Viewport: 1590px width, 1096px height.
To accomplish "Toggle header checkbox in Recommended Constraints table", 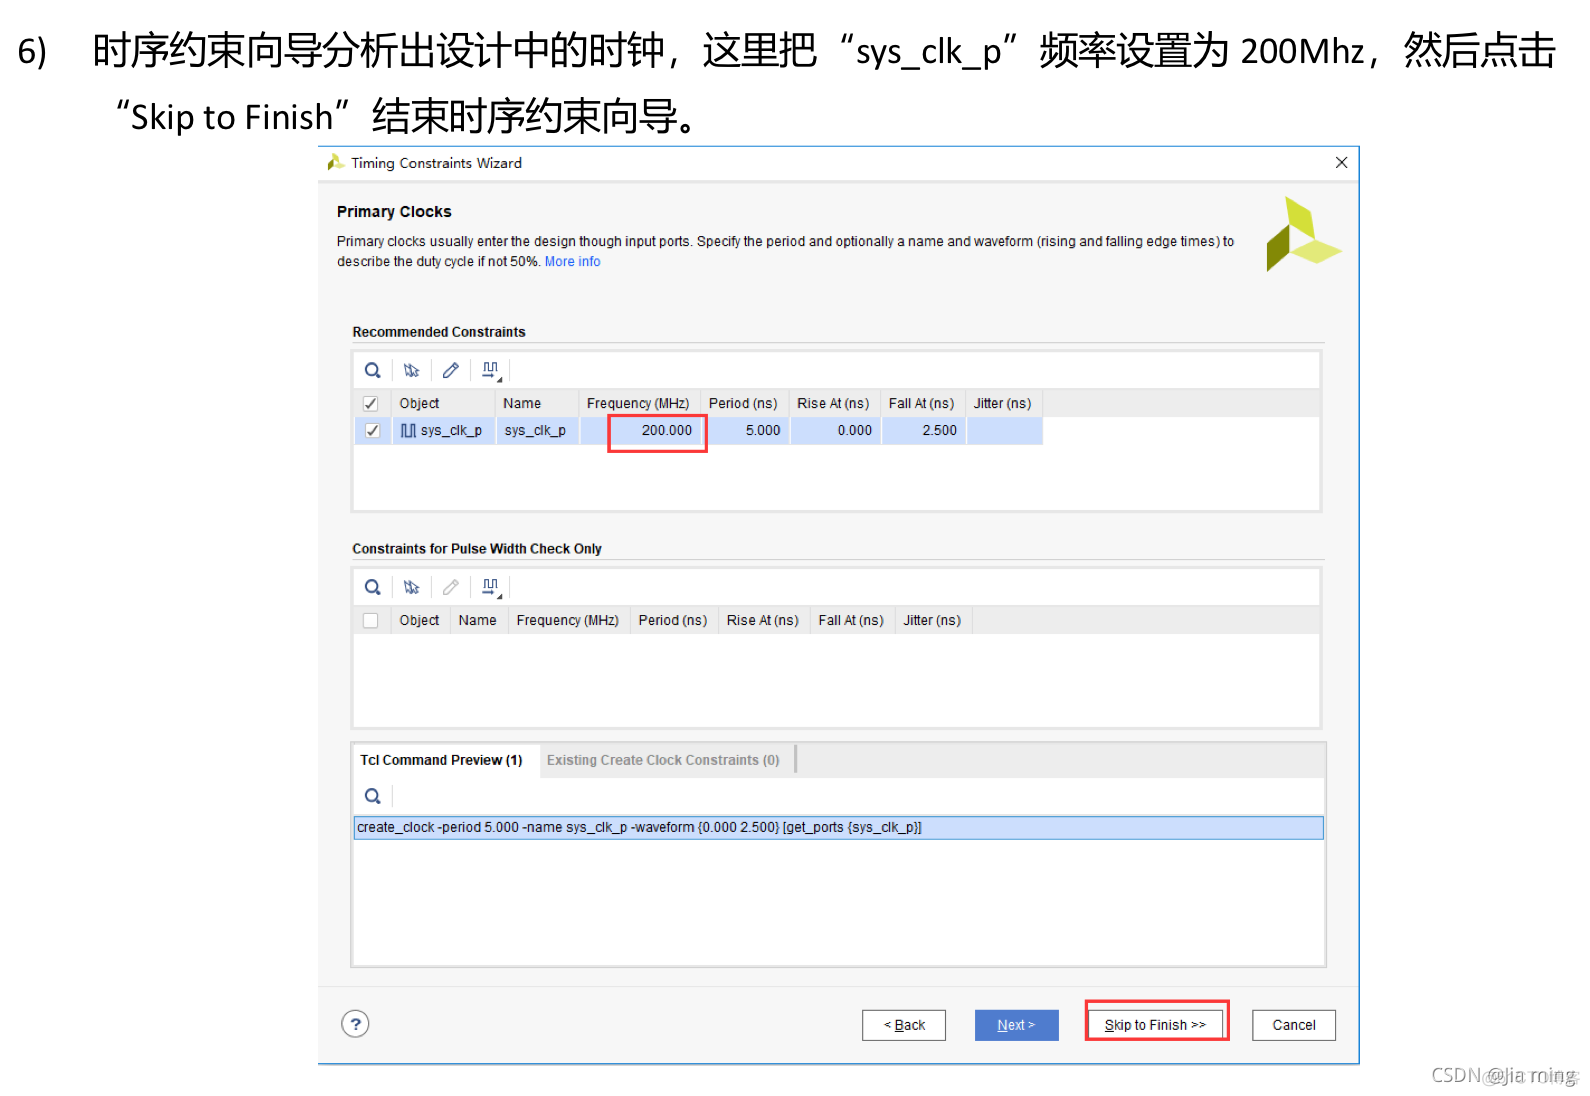I will [371, 403].
